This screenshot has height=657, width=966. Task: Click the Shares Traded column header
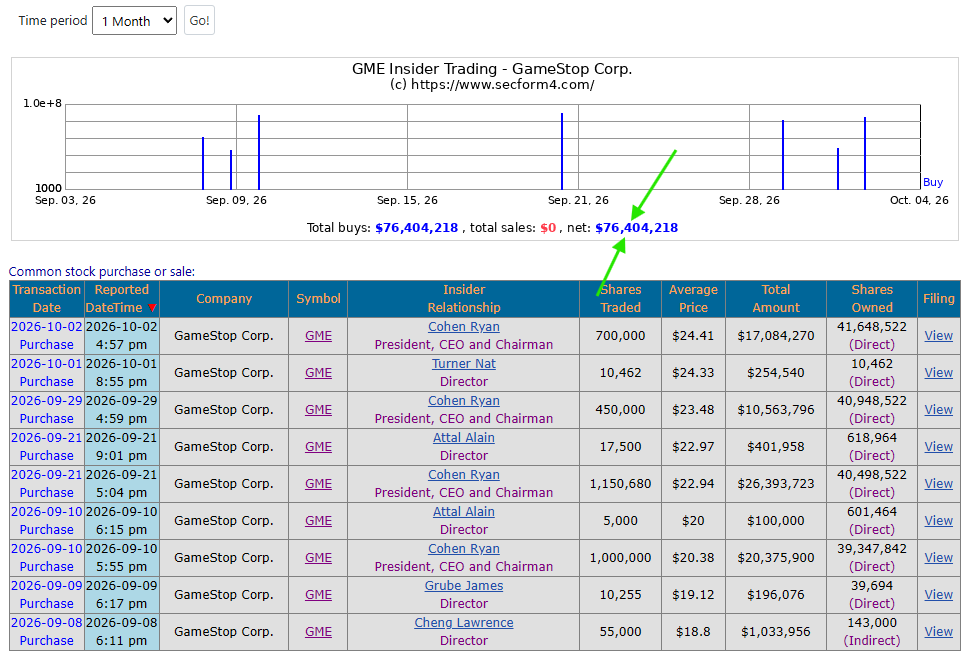620,299
